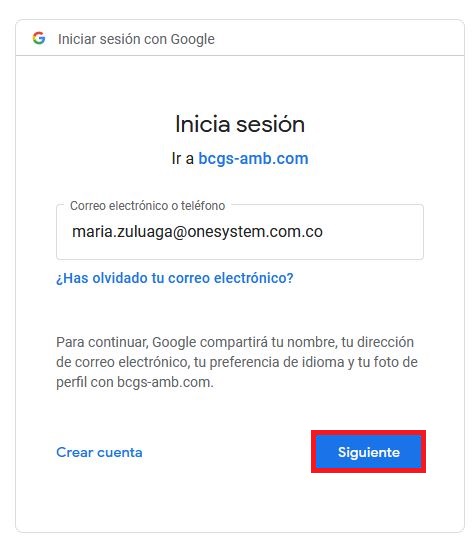Open the Crear cuenta link
Viewport: 473px width, 545px height.
[99, 452]
